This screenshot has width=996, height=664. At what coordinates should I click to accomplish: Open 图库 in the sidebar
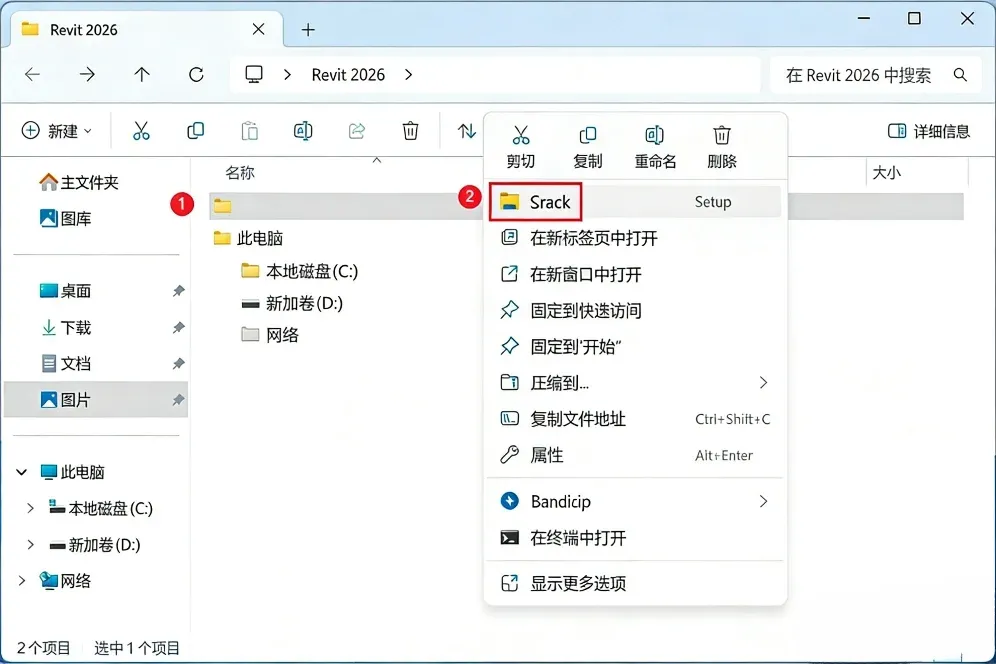tap(66, 219)
